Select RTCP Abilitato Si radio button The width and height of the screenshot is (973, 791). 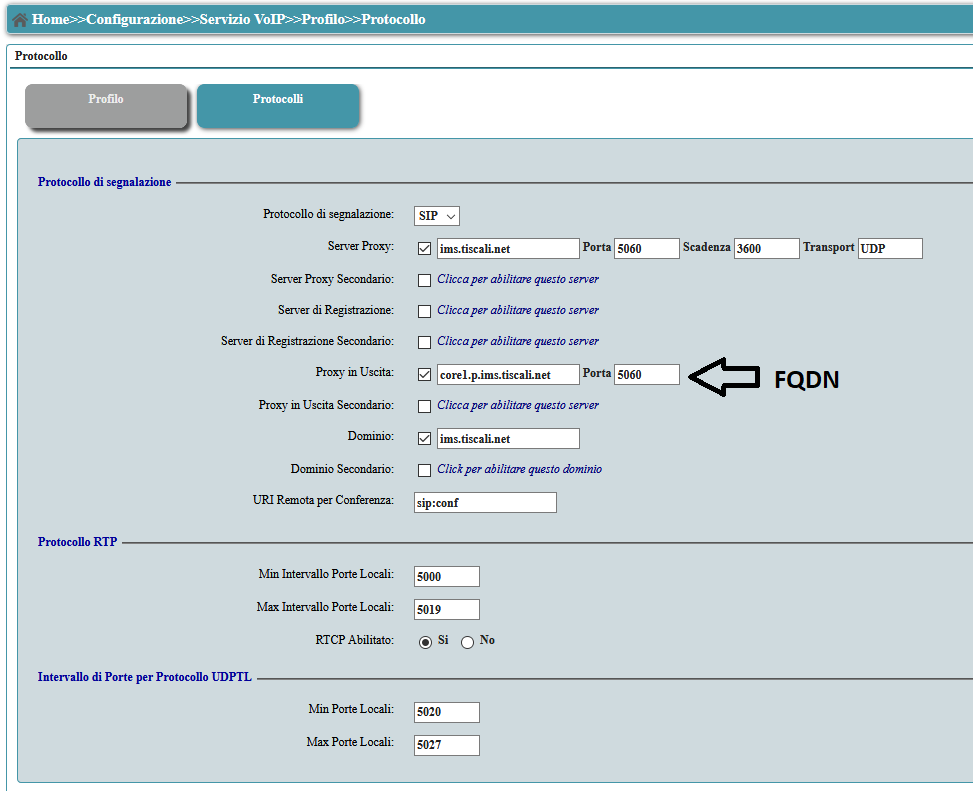425,642
